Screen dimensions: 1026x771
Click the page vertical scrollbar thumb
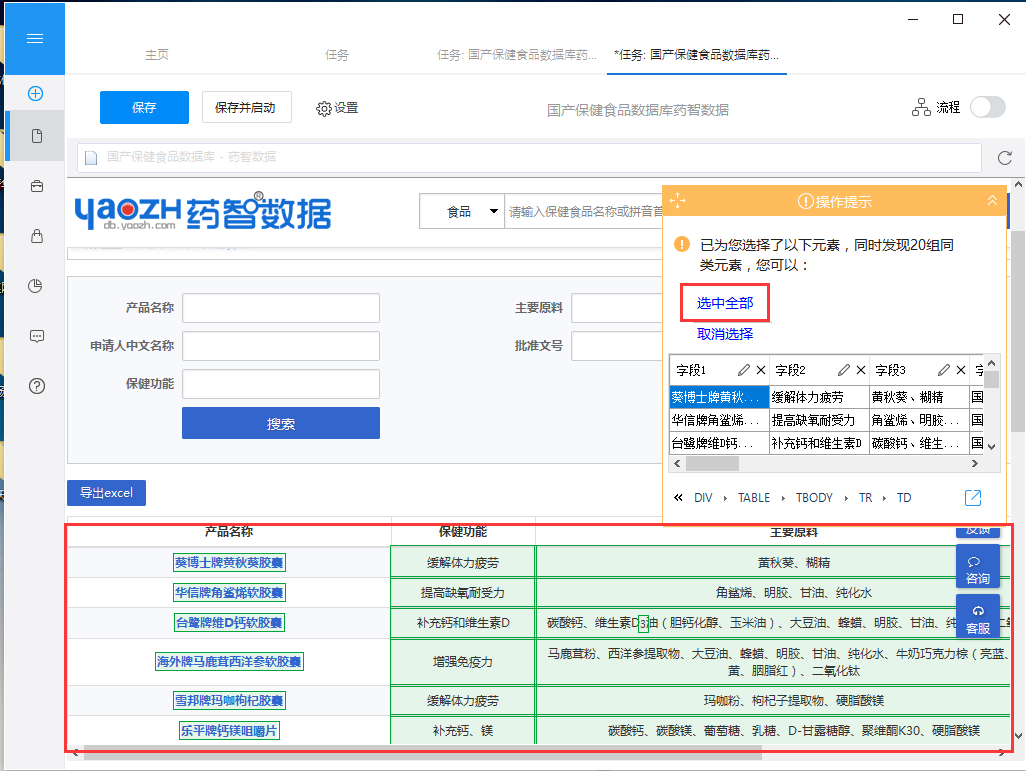tap(1017, 331)
